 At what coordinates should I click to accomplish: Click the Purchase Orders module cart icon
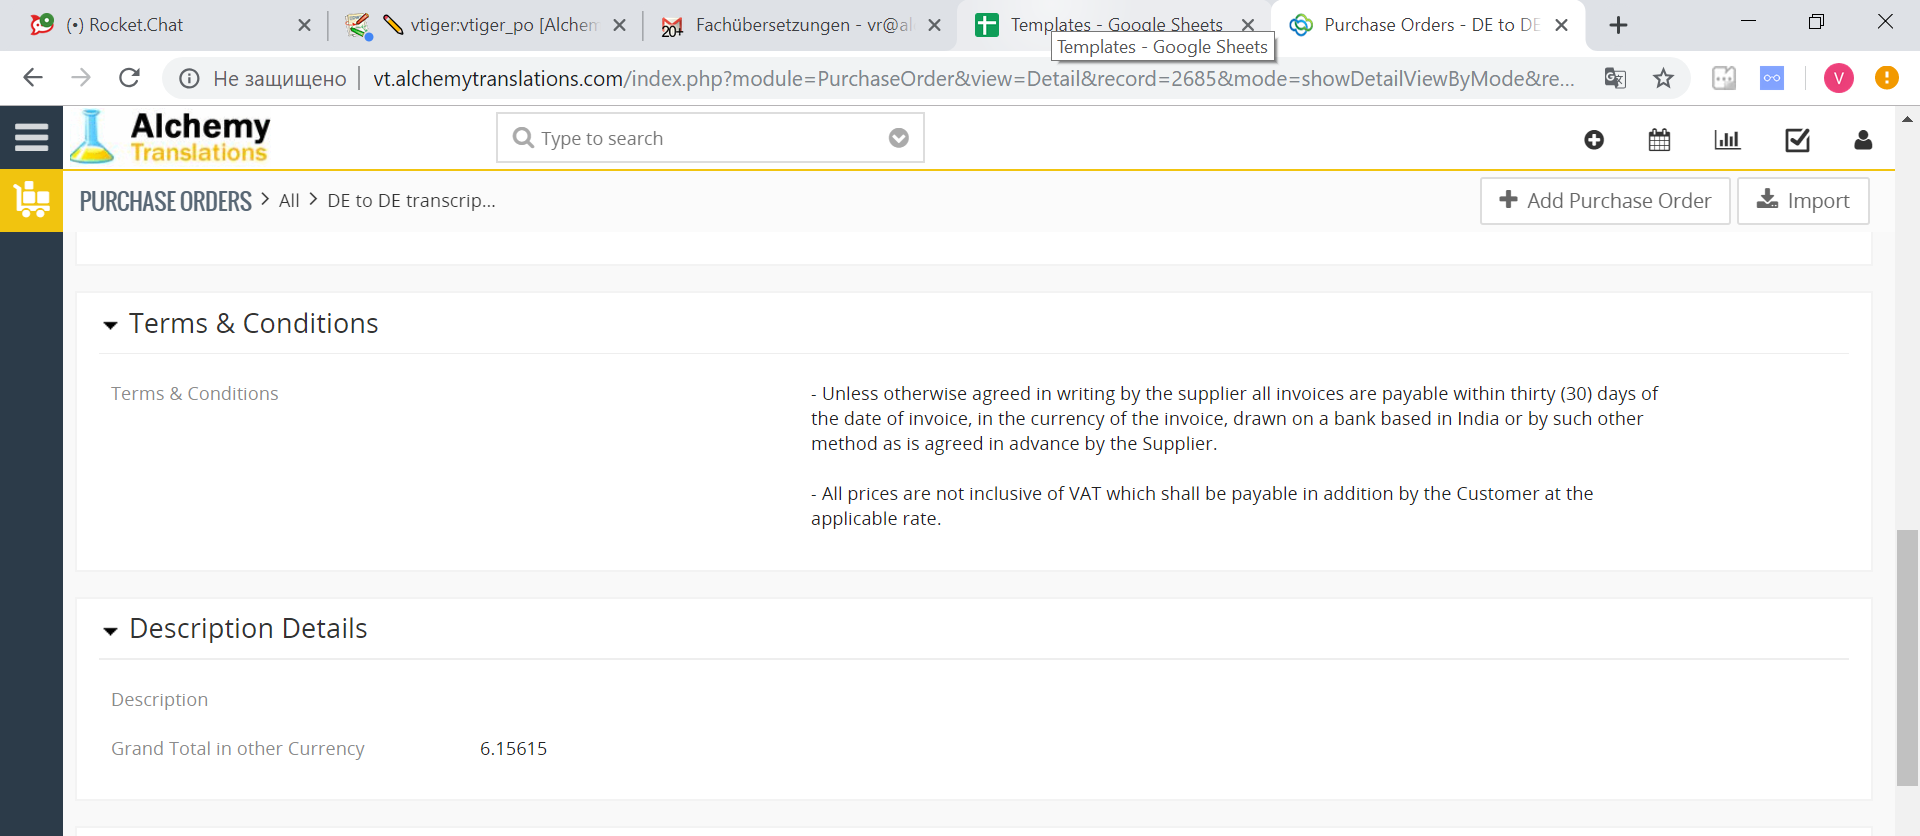point(31,200)
